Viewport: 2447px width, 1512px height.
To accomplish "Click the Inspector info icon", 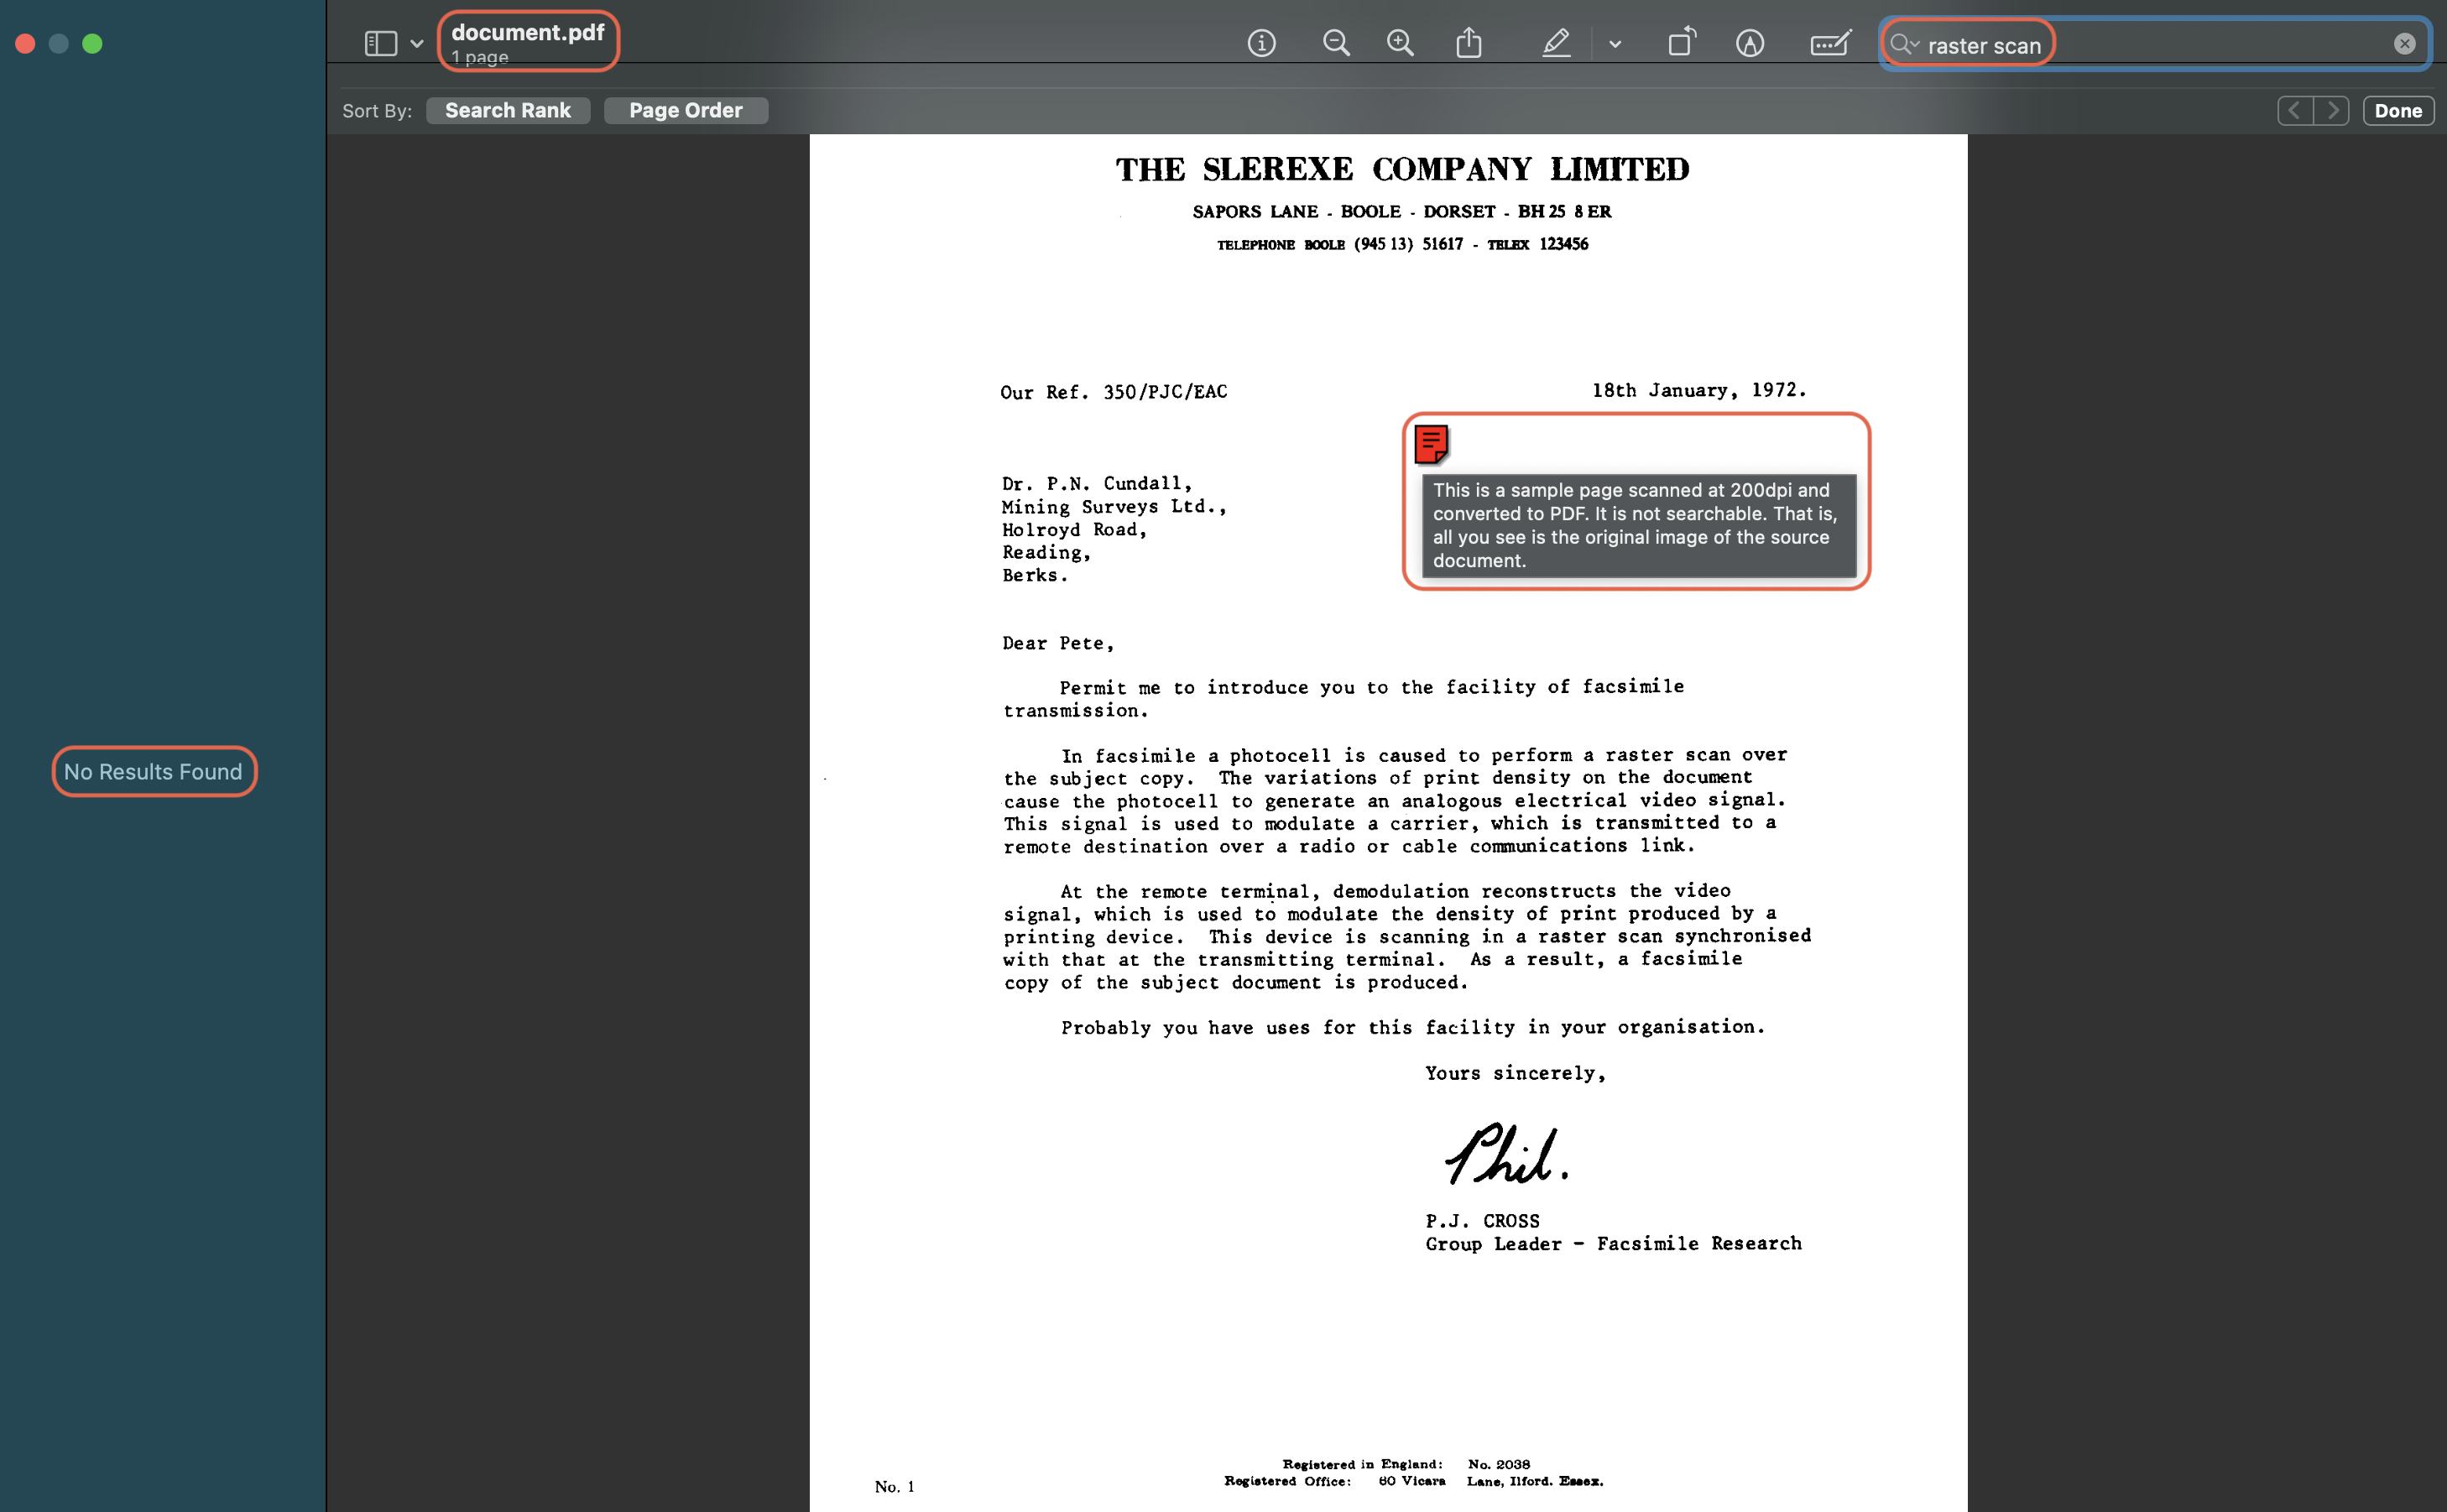I will 1261,43.
